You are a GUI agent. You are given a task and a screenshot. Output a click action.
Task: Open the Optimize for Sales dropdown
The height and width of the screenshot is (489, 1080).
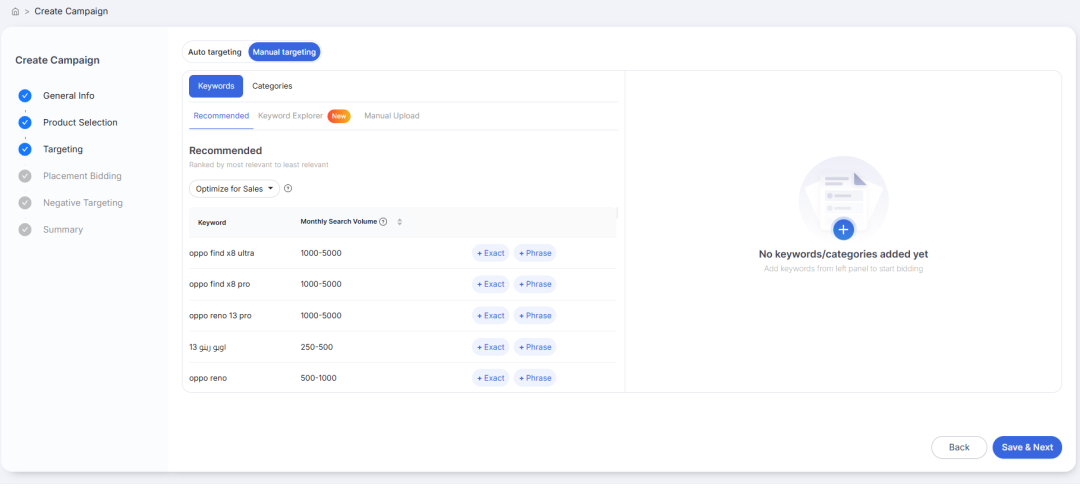[234, 189]
